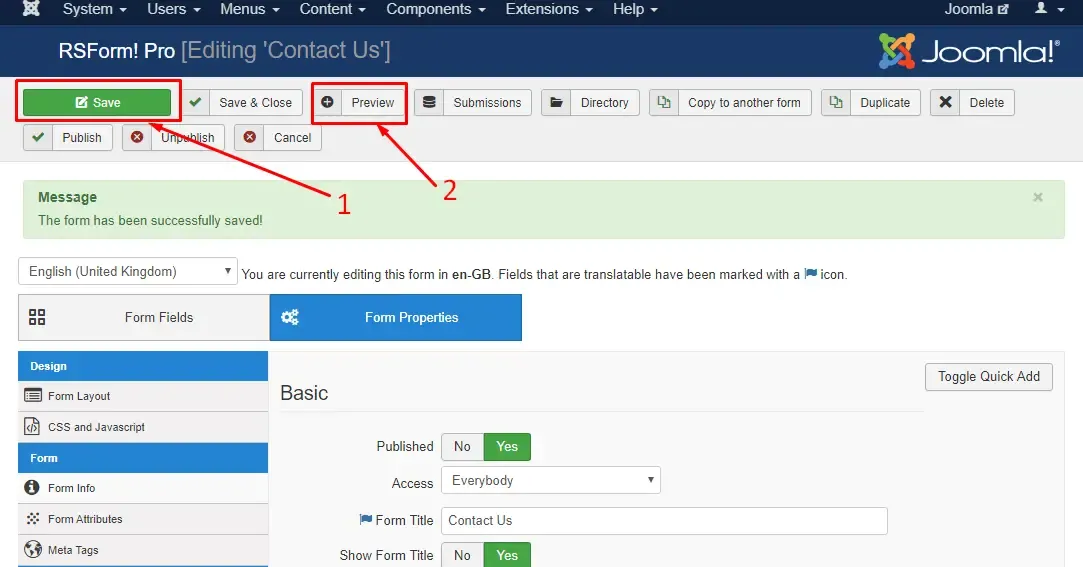The width and height of the screenshot is (1083, 567).
Task: Set Show Form Title to No
Action: (462, 555)
